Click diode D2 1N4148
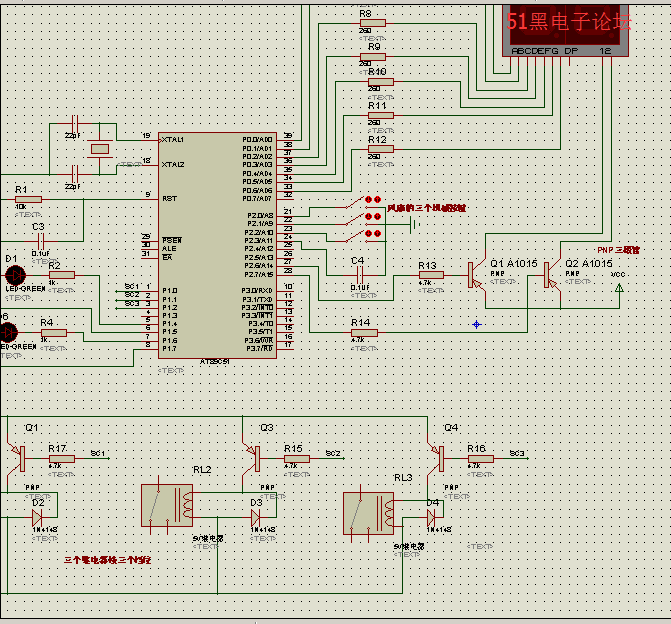The height and width of the screenshot is (624, 671). 37,518
